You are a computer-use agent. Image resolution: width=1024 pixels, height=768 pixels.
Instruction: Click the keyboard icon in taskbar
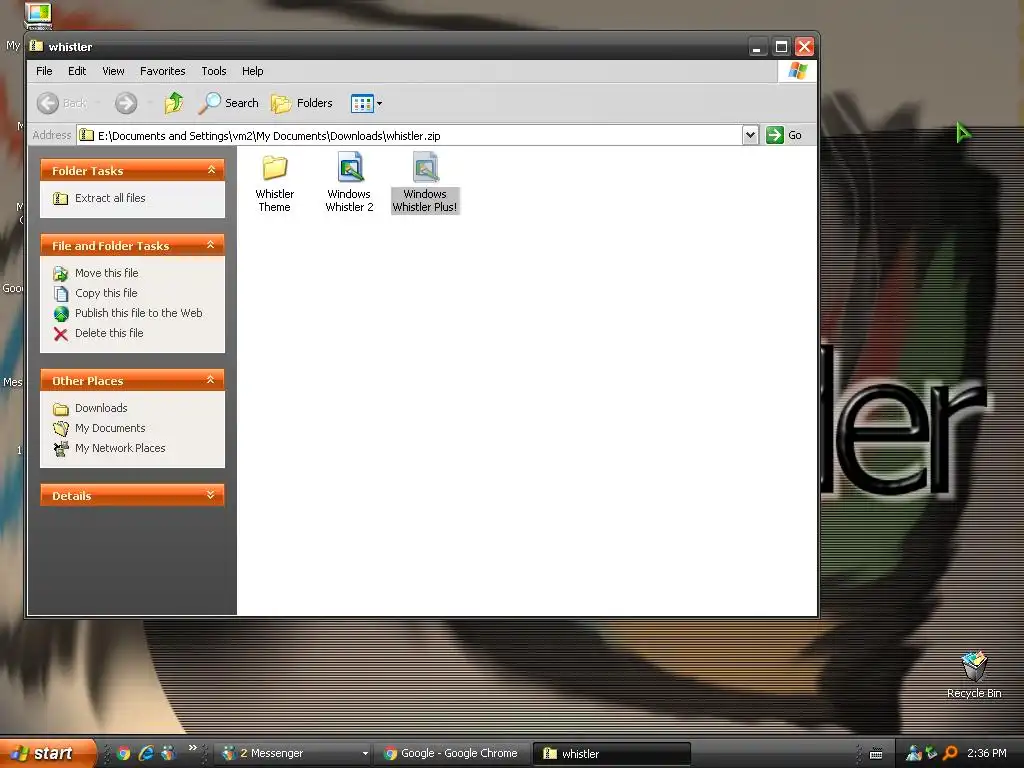pyautogui.click(x=876, y=754)
